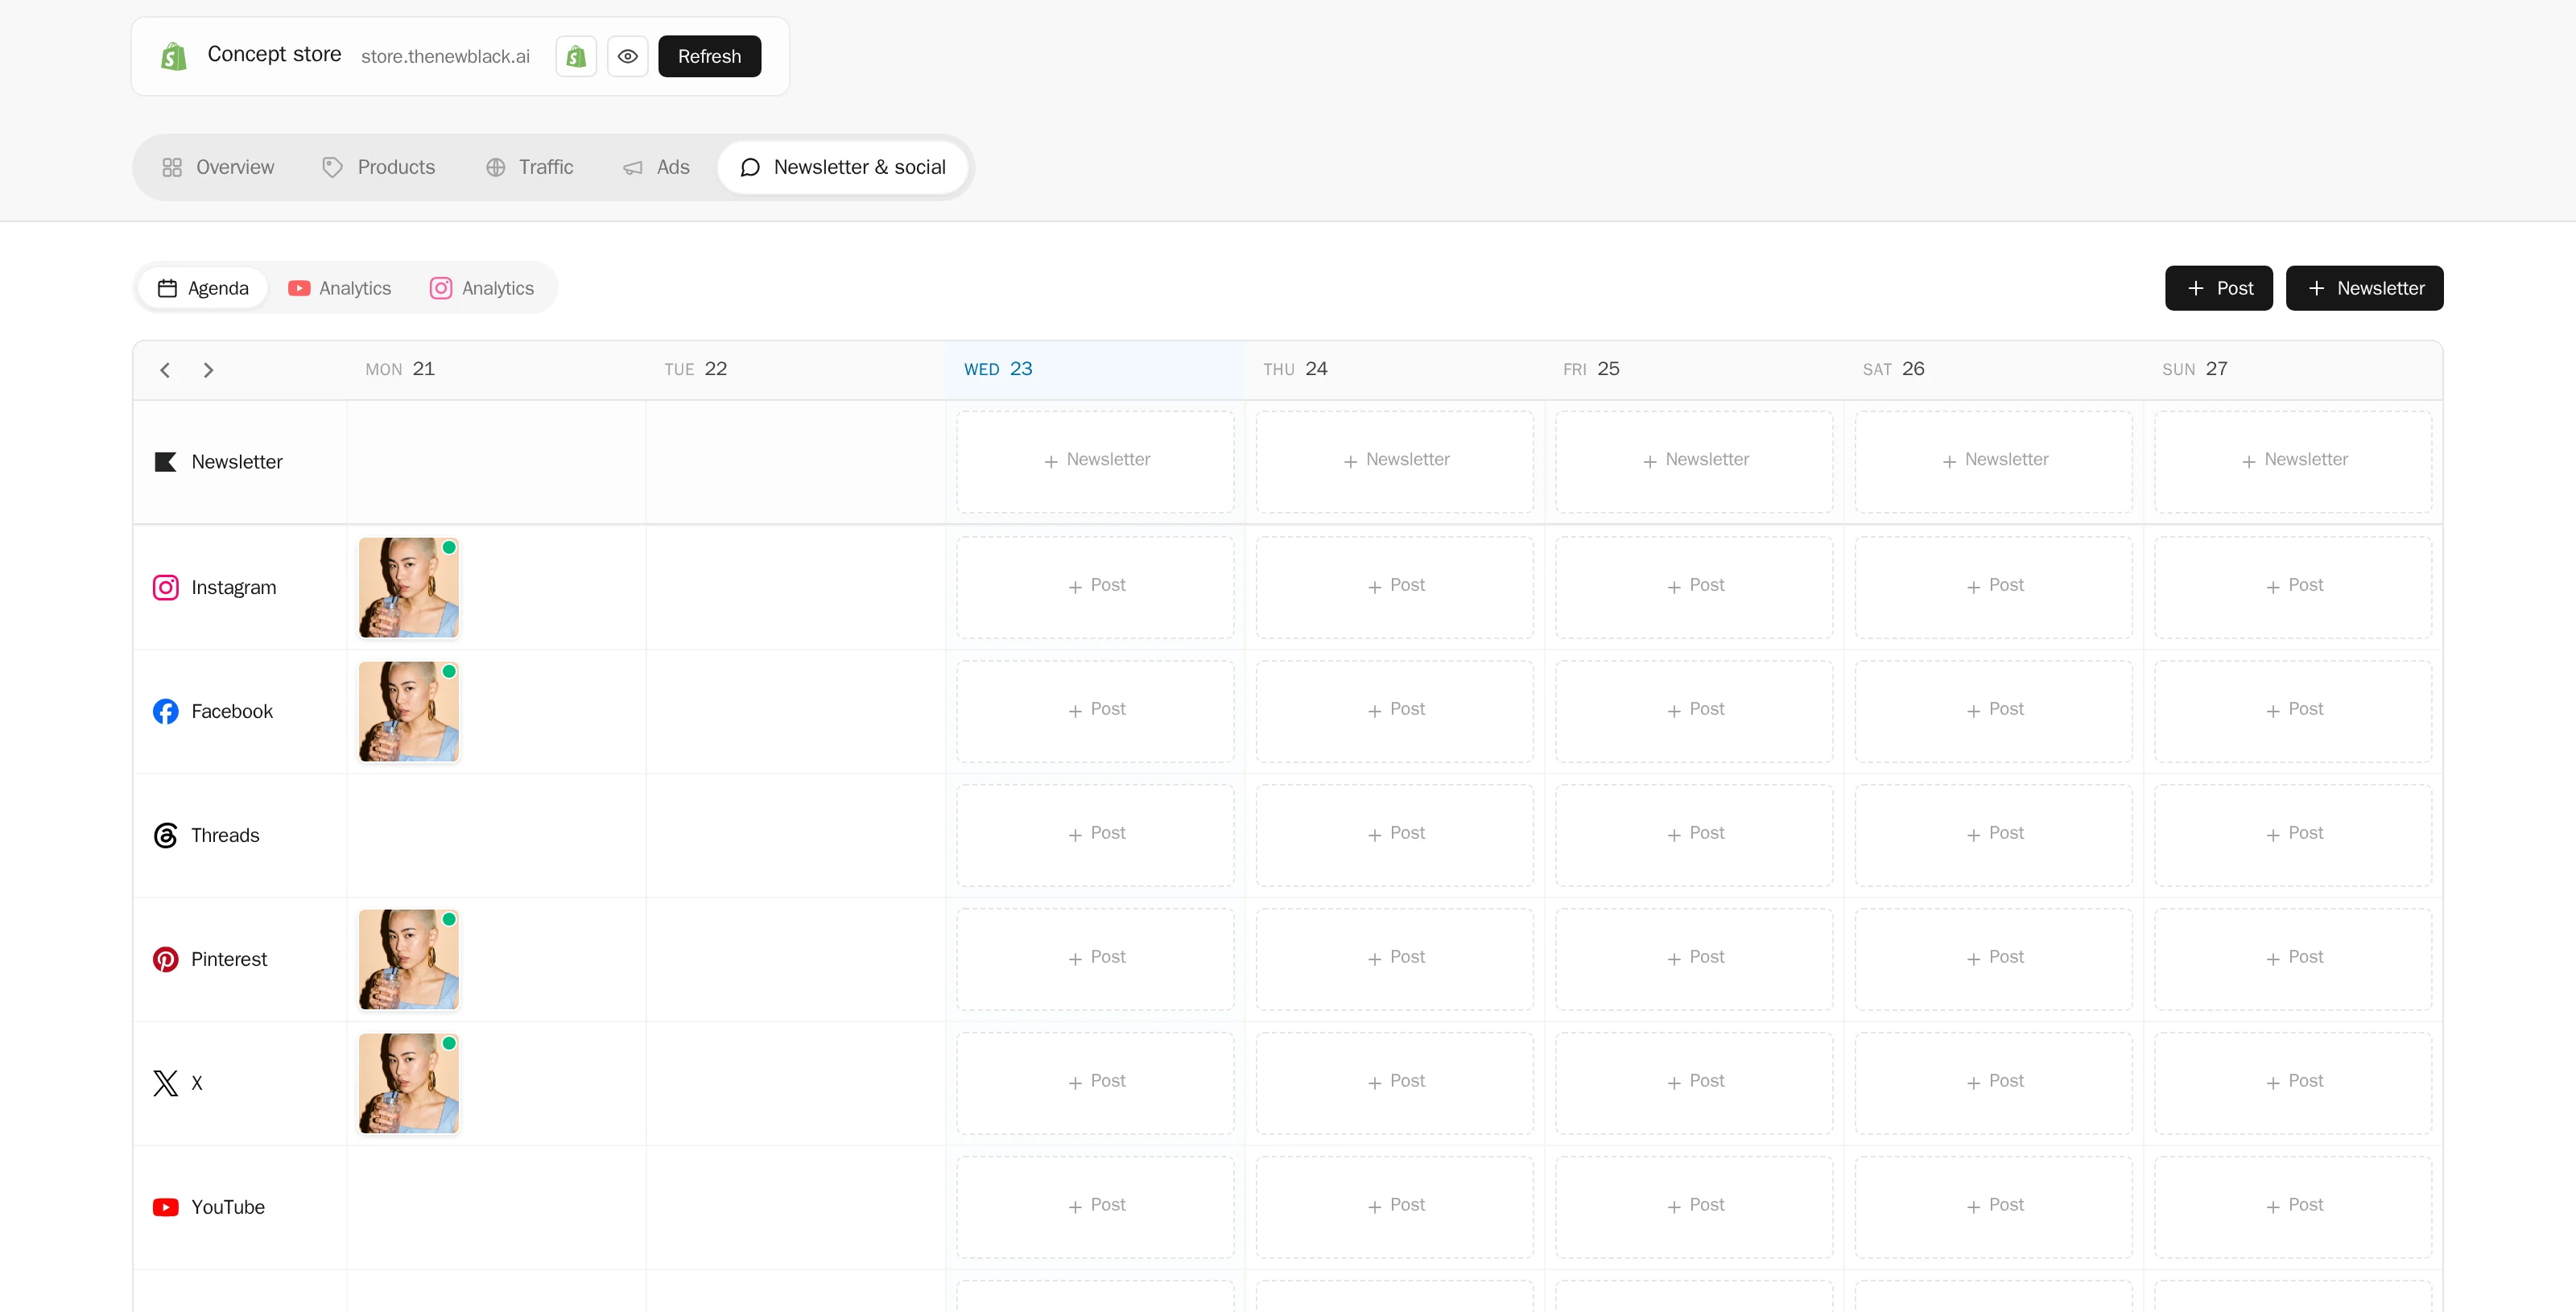Click the Threads row icon
Screen dimensions: 2576x1312
(x=166, y=835)
